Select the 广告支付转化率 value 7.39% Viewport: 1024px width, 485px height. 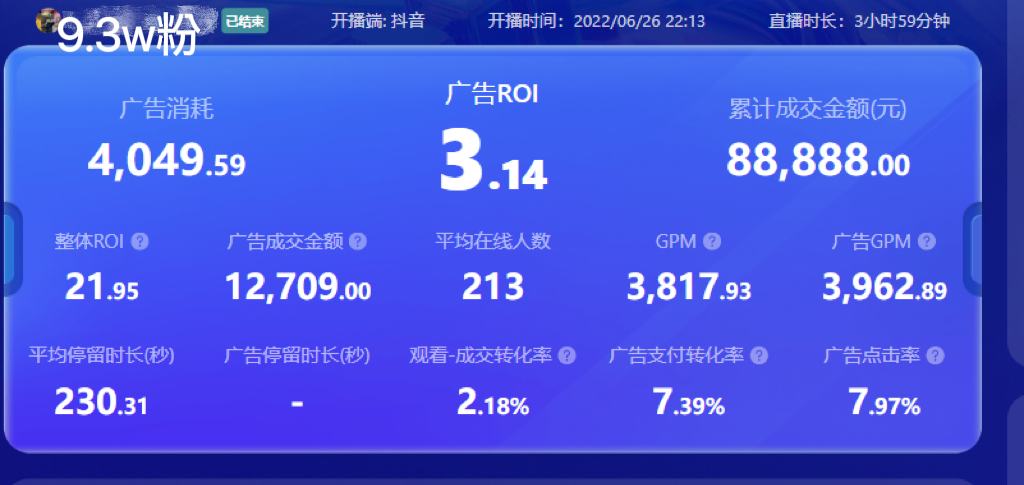tap(689, 402)
